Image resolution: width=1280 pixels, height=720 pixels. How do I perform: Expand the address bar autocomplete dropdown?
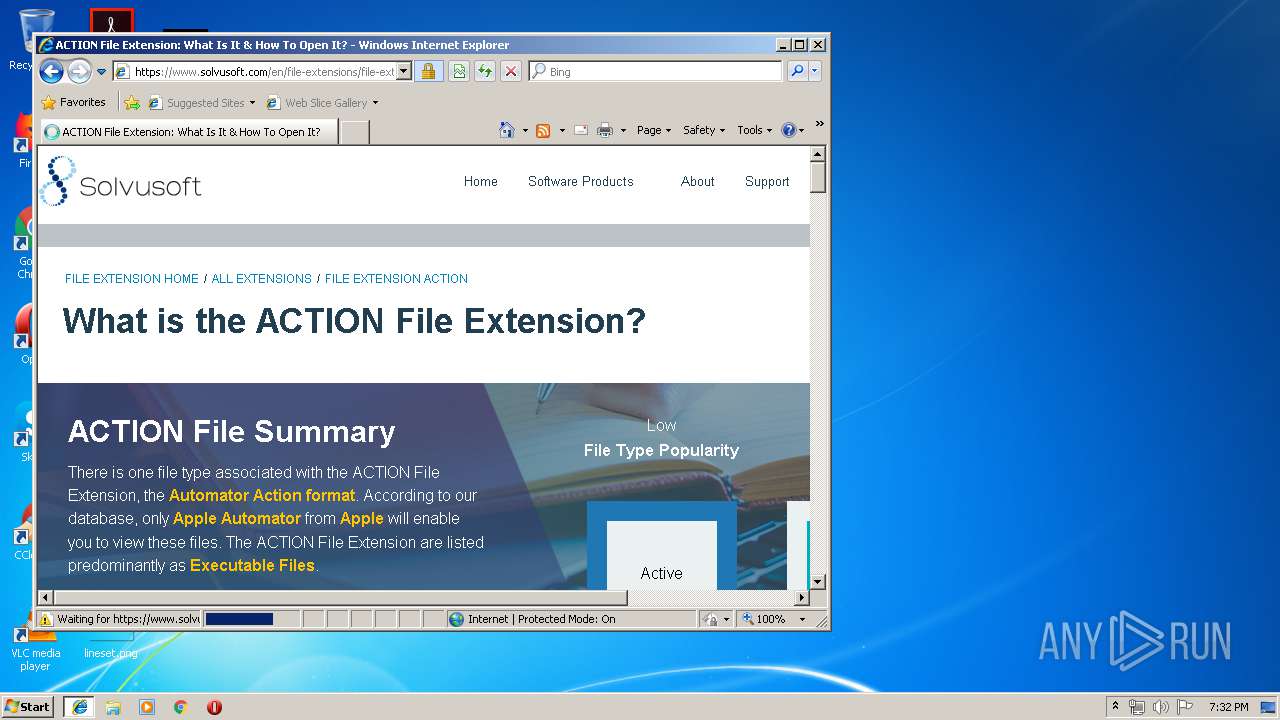pyautogui.click(x=404, y=72)
